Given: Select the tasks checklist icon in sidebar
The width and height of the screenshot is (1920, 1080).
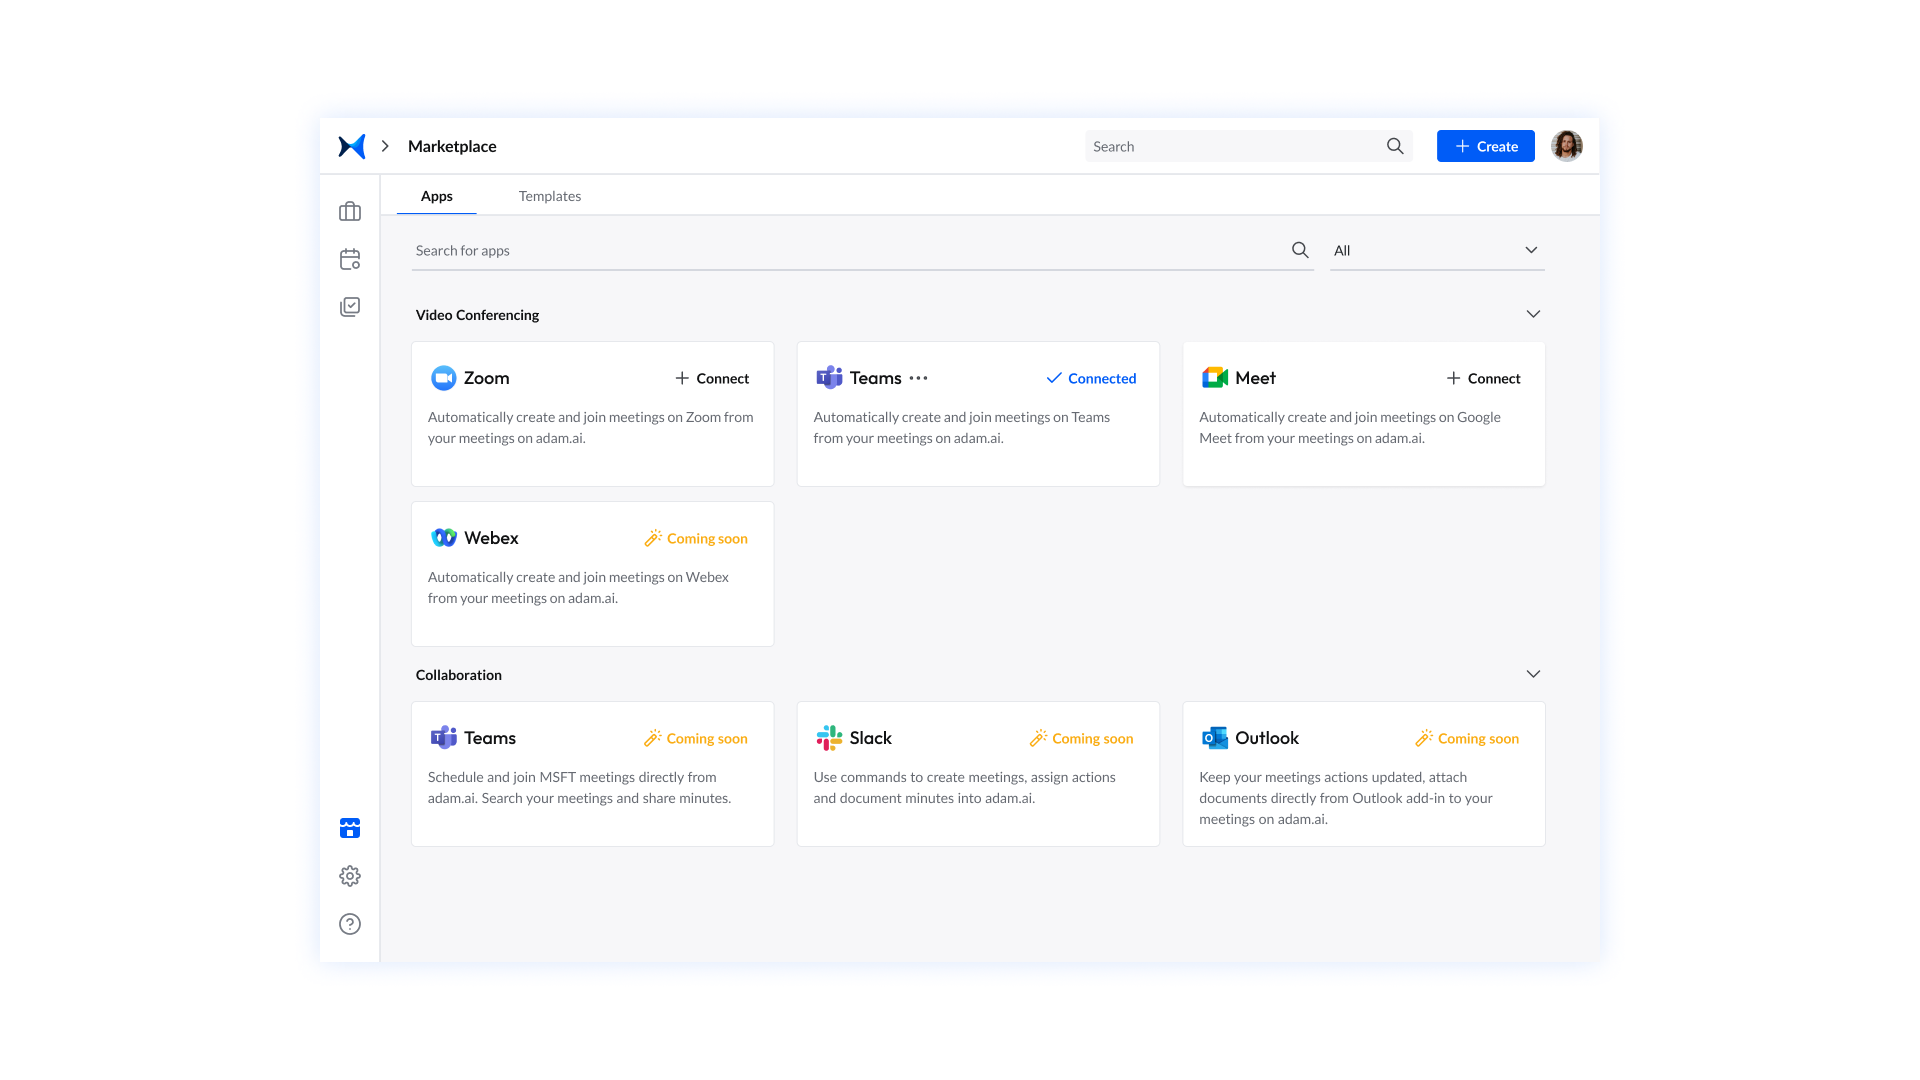Looking at the screenshot, I should (x=349, y=307).
